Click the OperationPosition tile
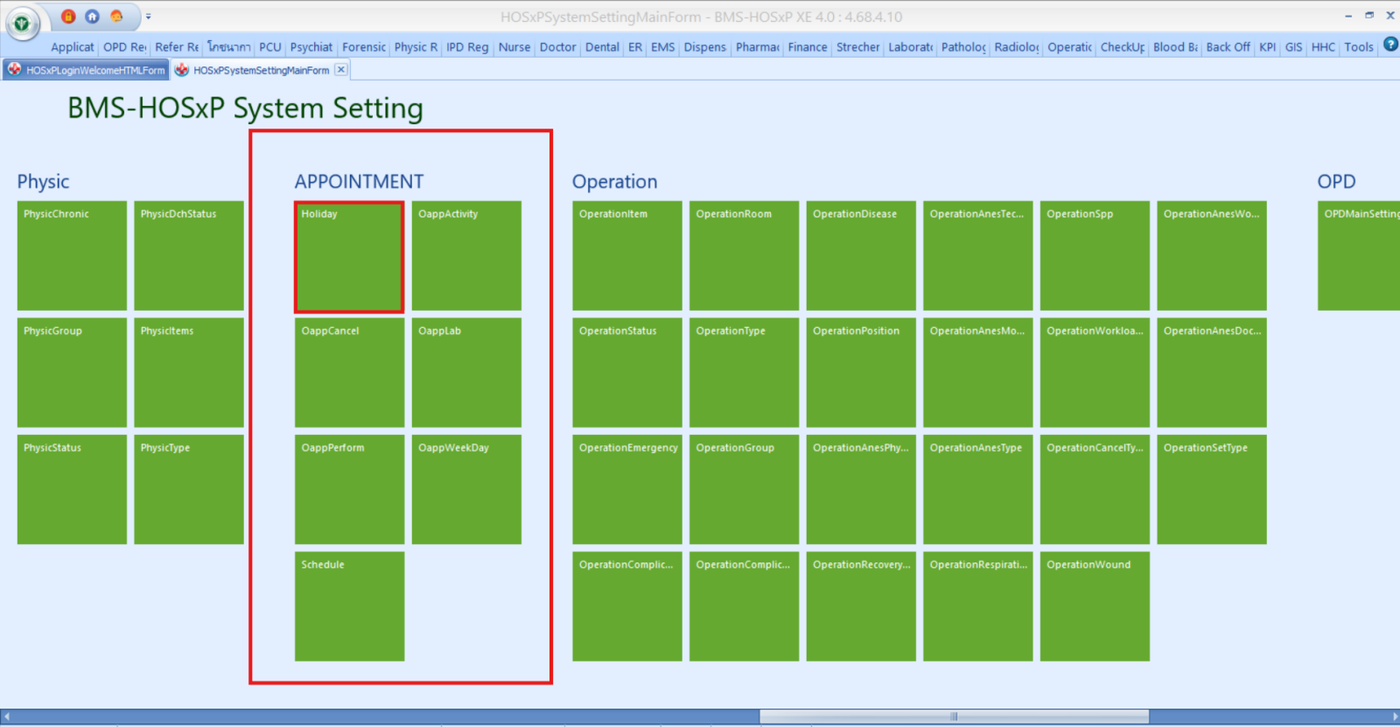Viewport: 1400px width, 727px height. (x=861, y=373)
